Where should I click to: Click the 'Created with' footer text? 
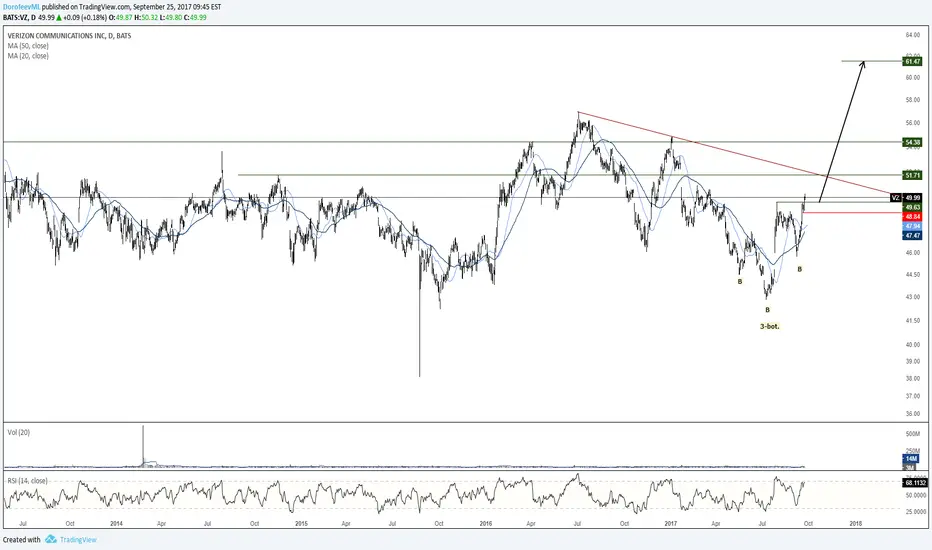point(21,540)
